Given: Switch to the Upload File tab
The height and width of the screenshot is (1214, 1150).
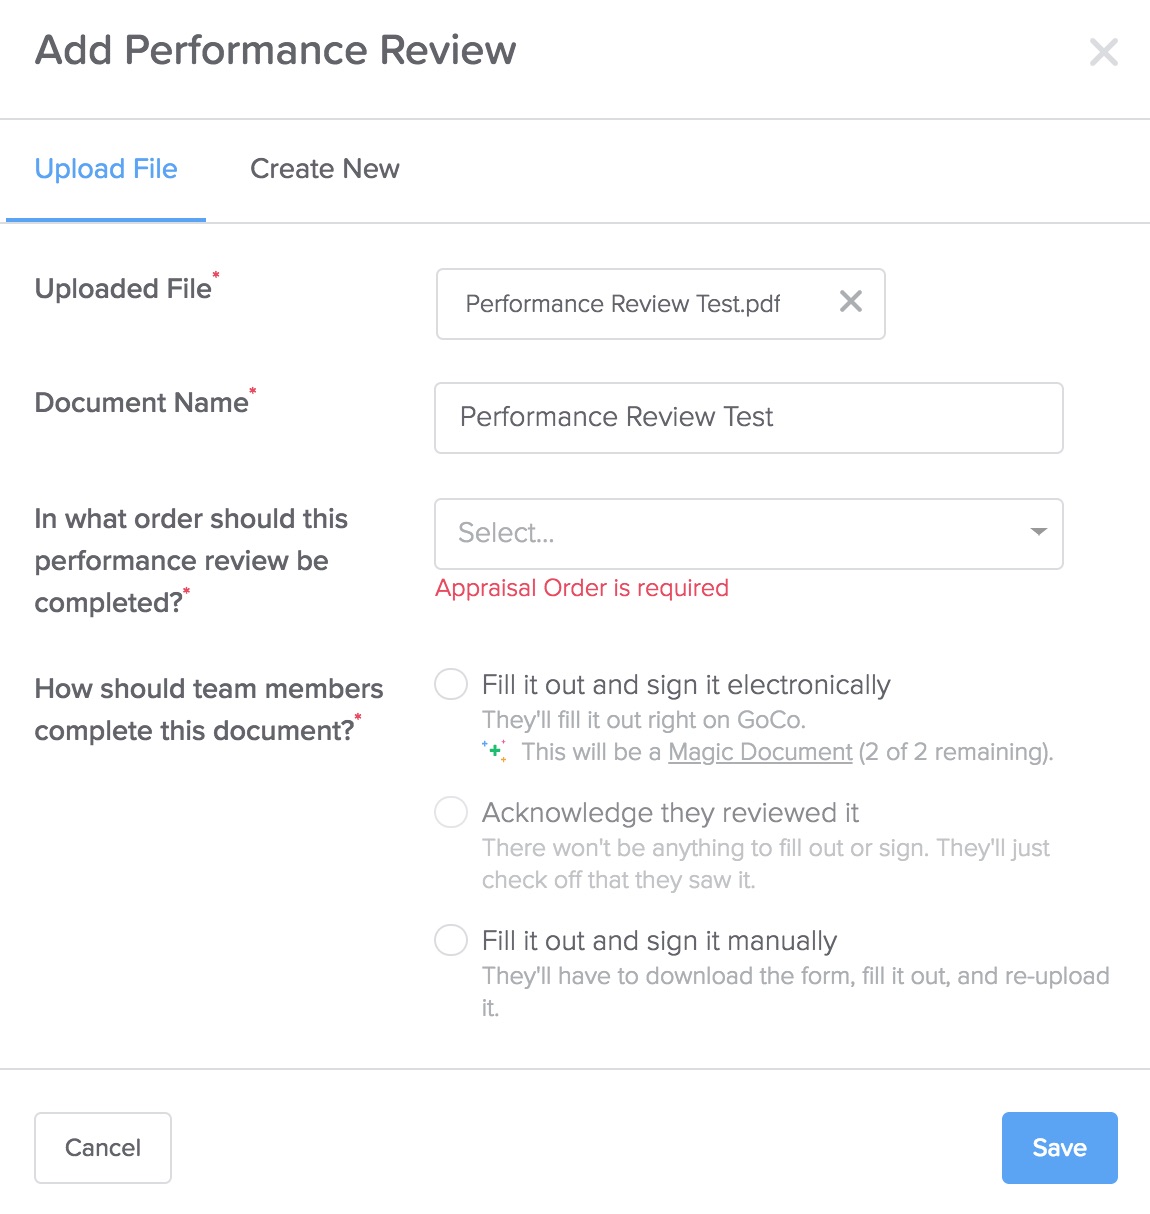Looking at the screenshot, I should (x=106, y=169).
